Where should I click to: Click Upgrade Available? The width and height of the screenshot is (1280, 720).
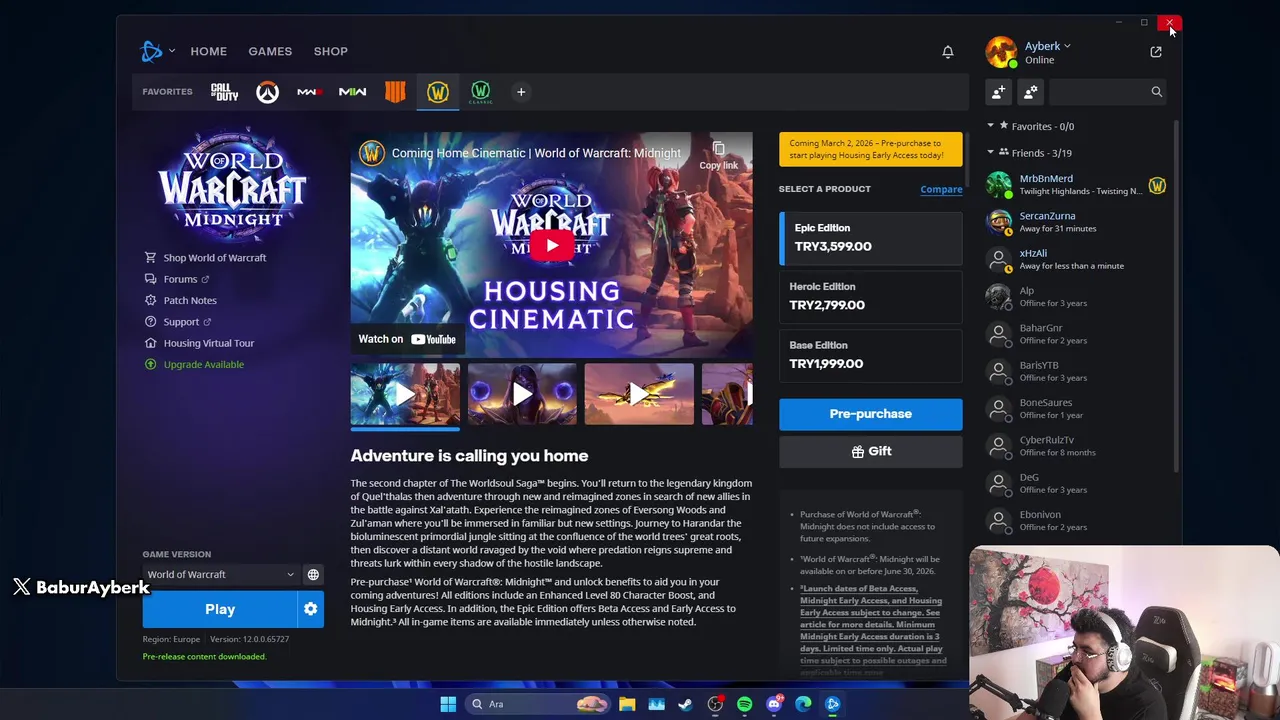(x=194, y=364)
